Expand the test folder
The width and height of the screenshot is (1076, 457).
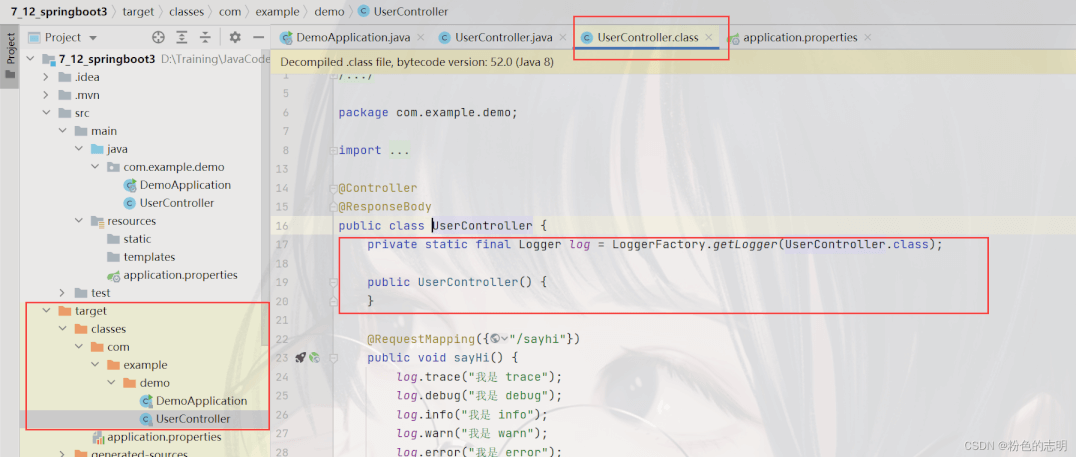point(62,293)
